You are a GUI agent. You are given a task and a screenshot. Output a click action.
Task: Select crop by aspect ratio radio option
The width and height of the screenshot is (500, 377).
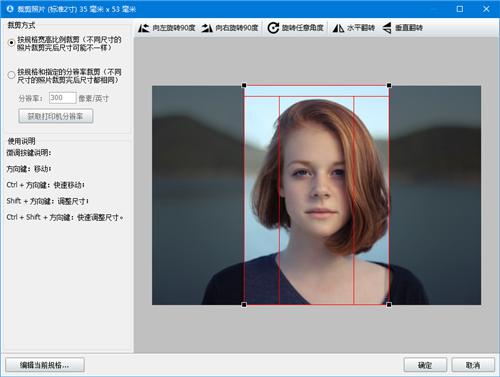(x=11, y=43)
